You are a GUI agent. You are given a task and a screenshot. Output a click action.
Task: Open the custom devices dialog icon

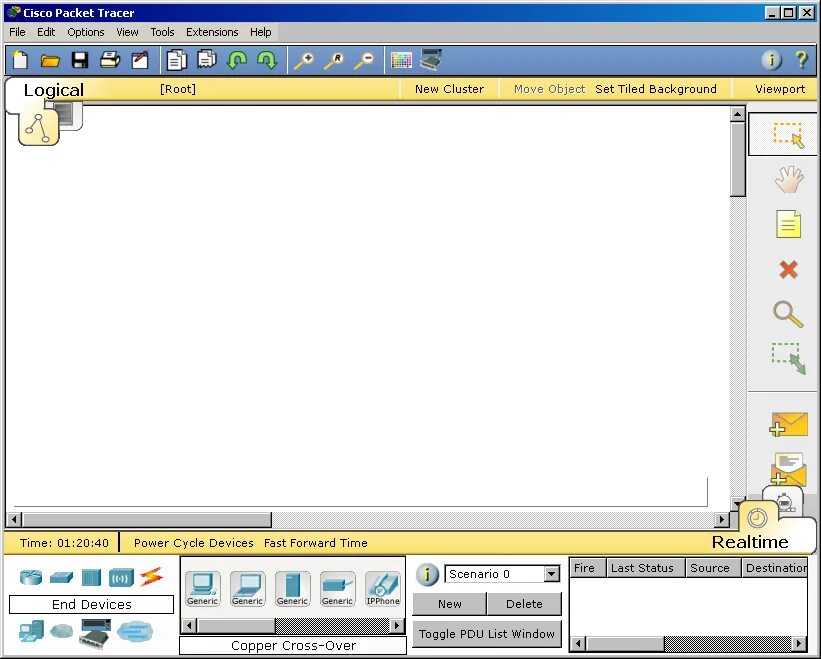coord(431,60)
